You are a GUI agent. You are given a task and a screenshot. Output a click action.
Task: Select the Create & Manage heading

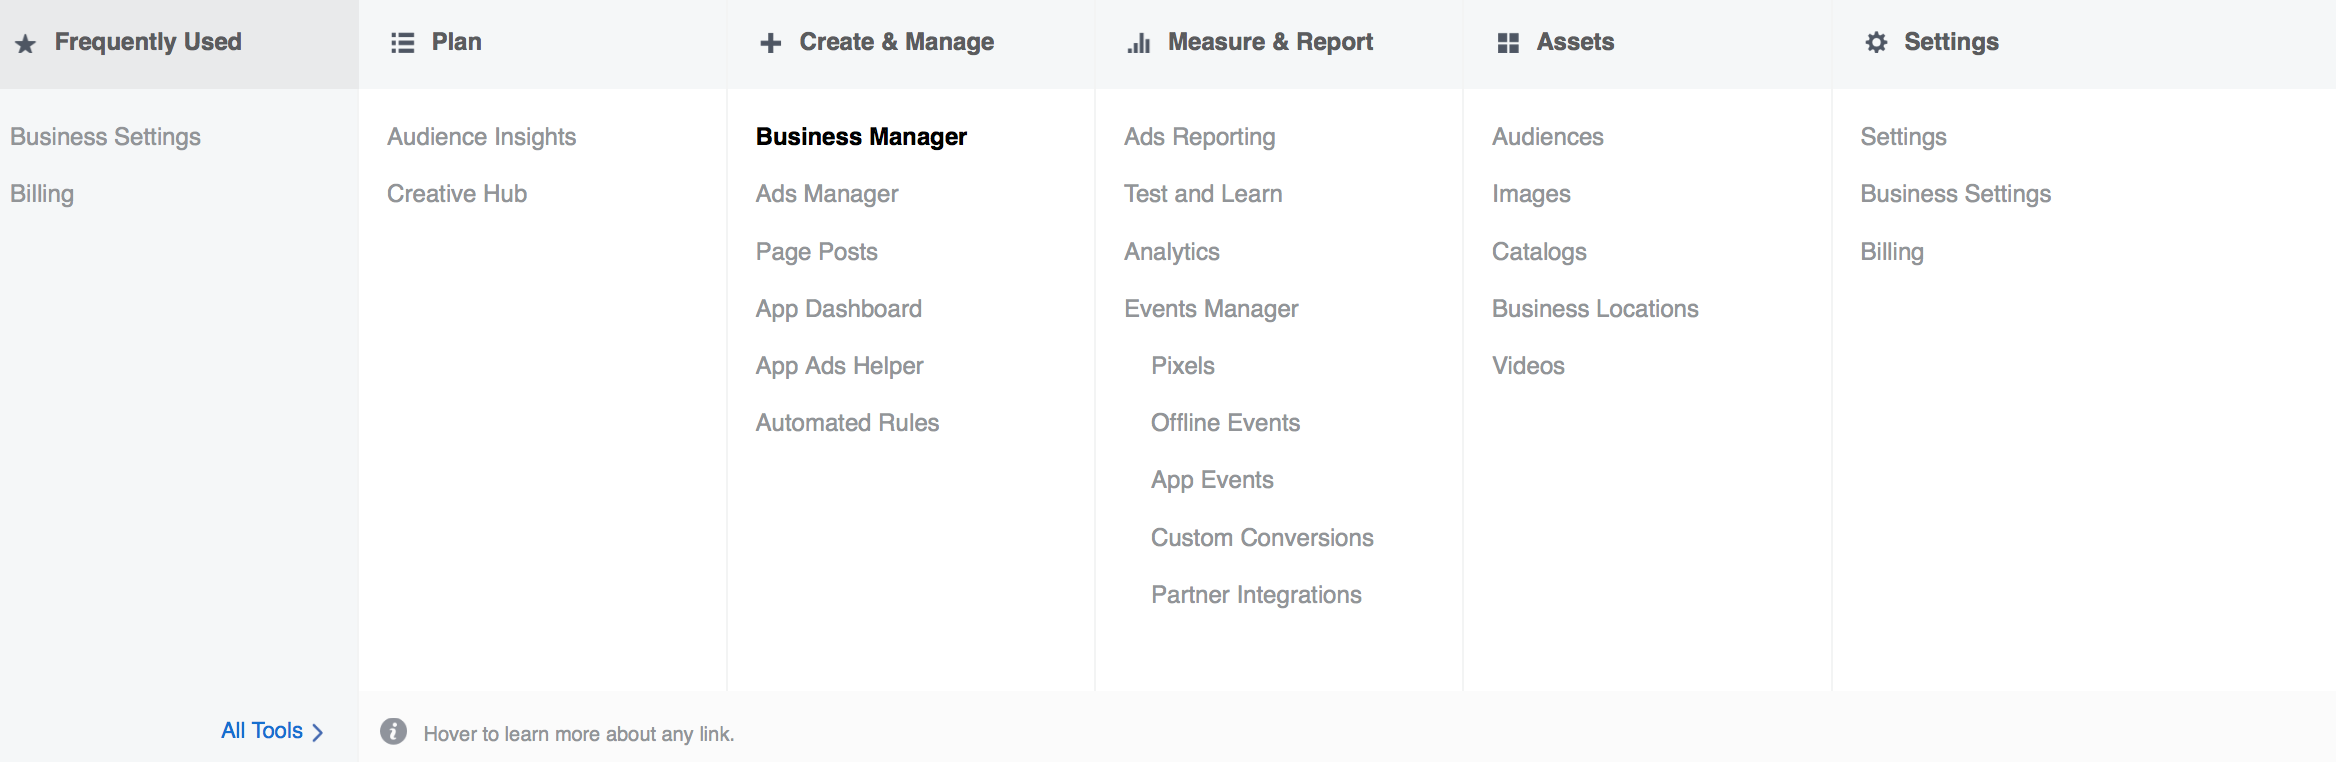tap(896, 42)
